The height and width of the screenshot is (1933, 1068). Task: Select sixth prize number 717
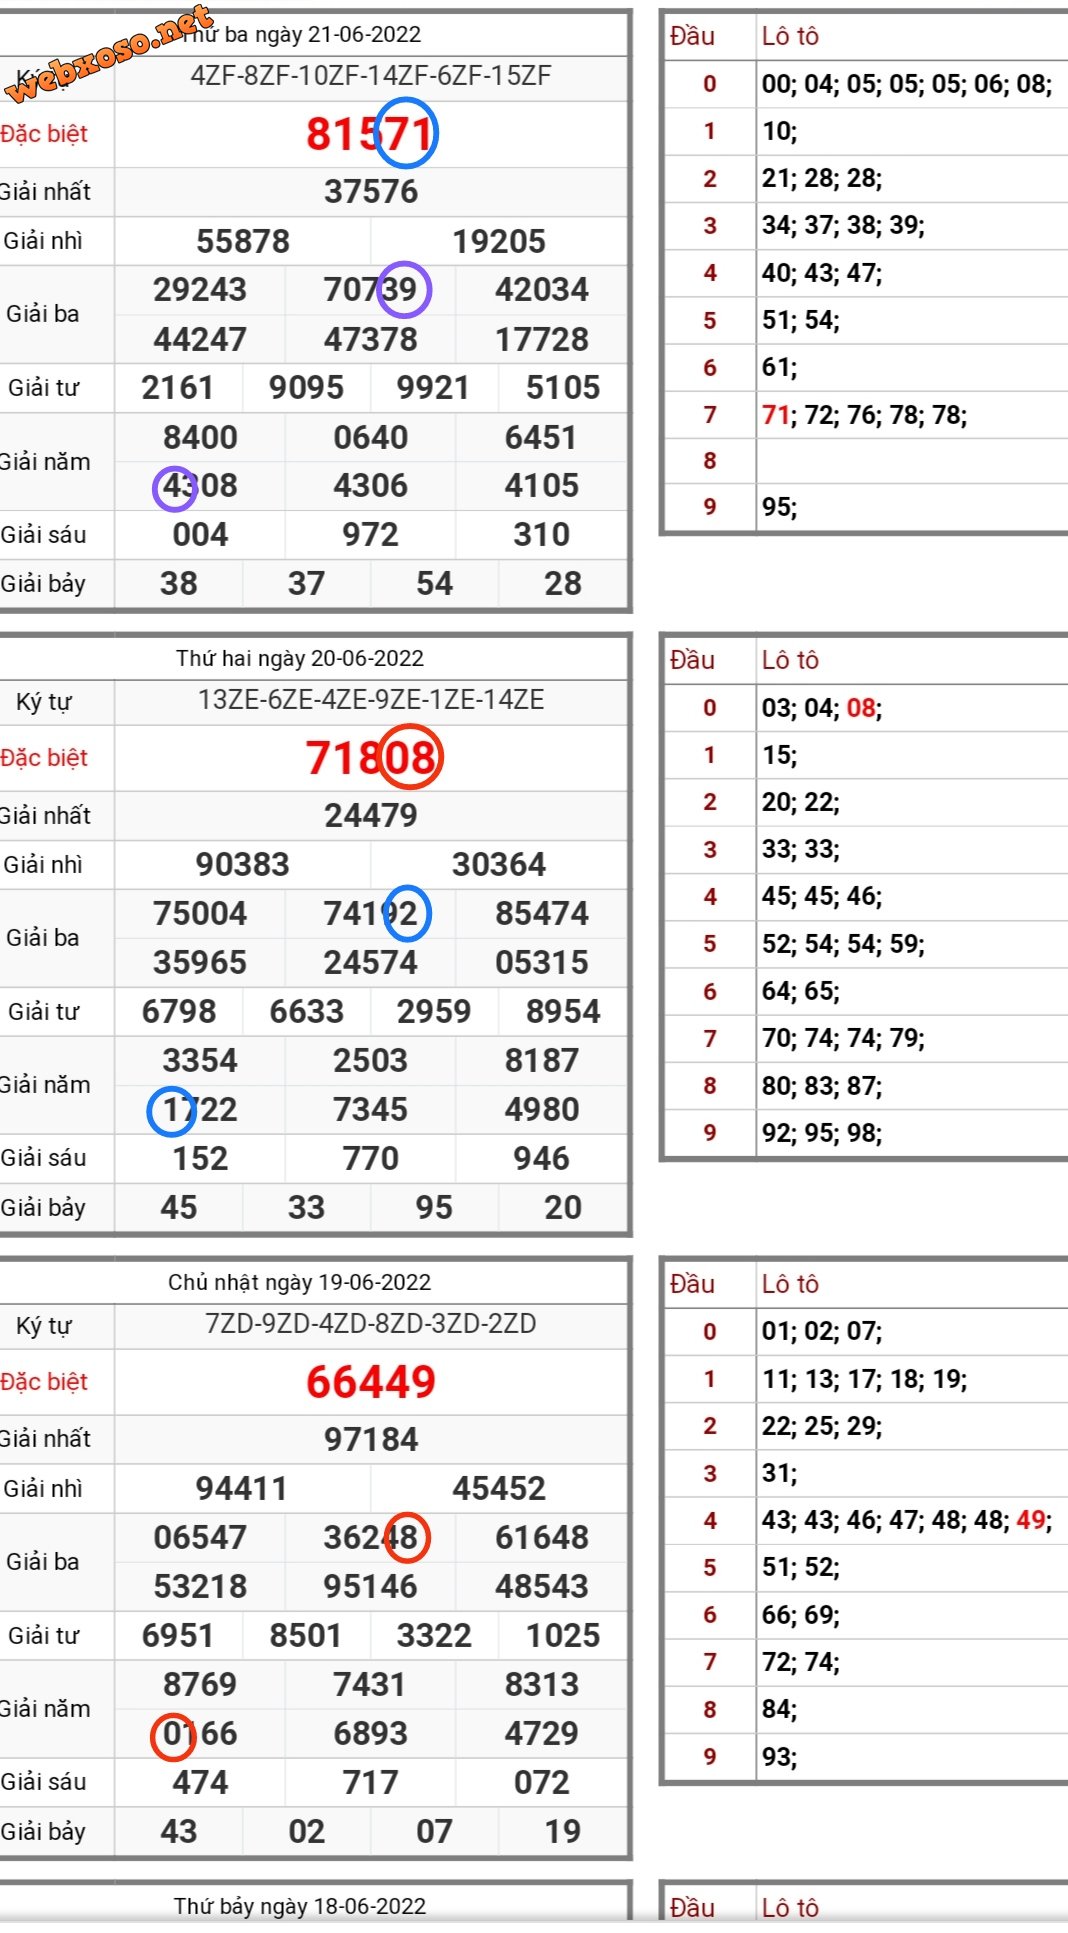point(371,1782)
